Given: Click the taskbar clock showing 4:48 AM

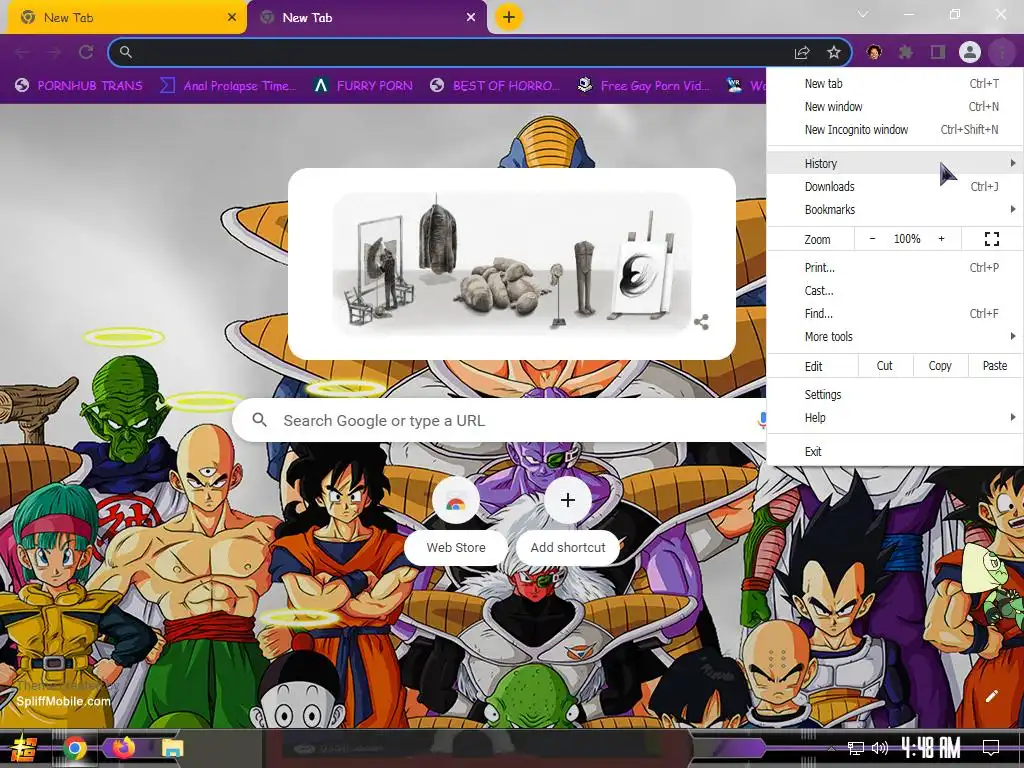Looking at the screenshot, I should [x=931, y=747].
